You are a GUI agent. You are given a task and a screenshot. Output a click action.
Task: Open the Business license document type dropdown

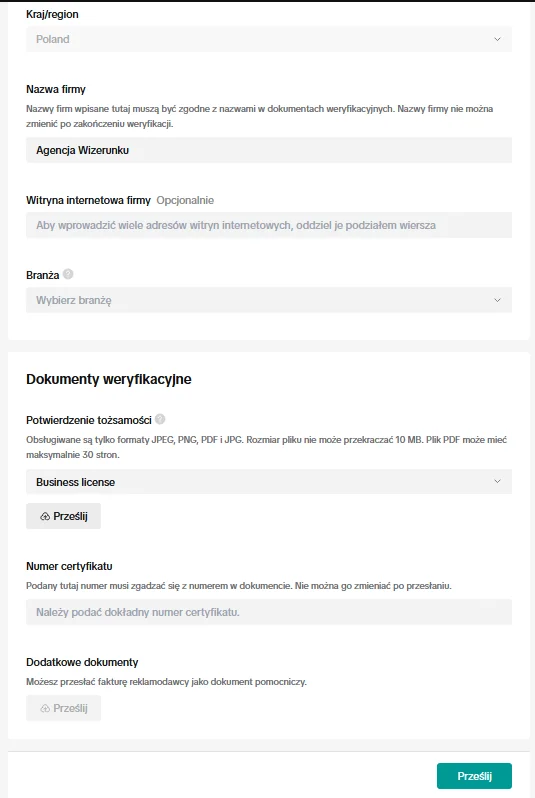click(x=269, y=481)
